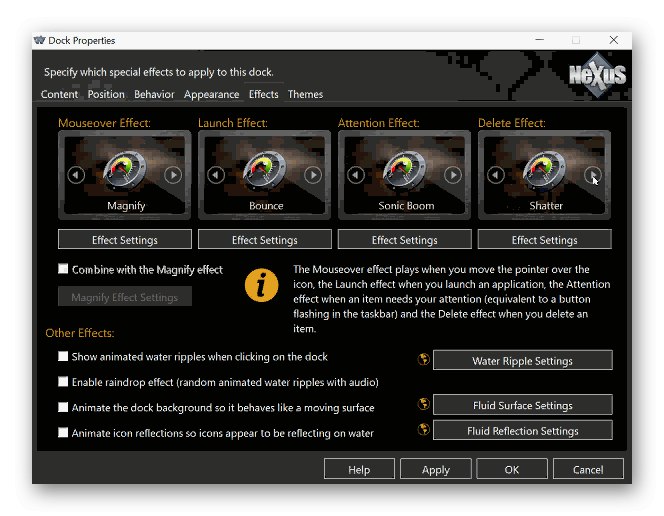Switch to previous Delete effect arrow

(496, 175)
